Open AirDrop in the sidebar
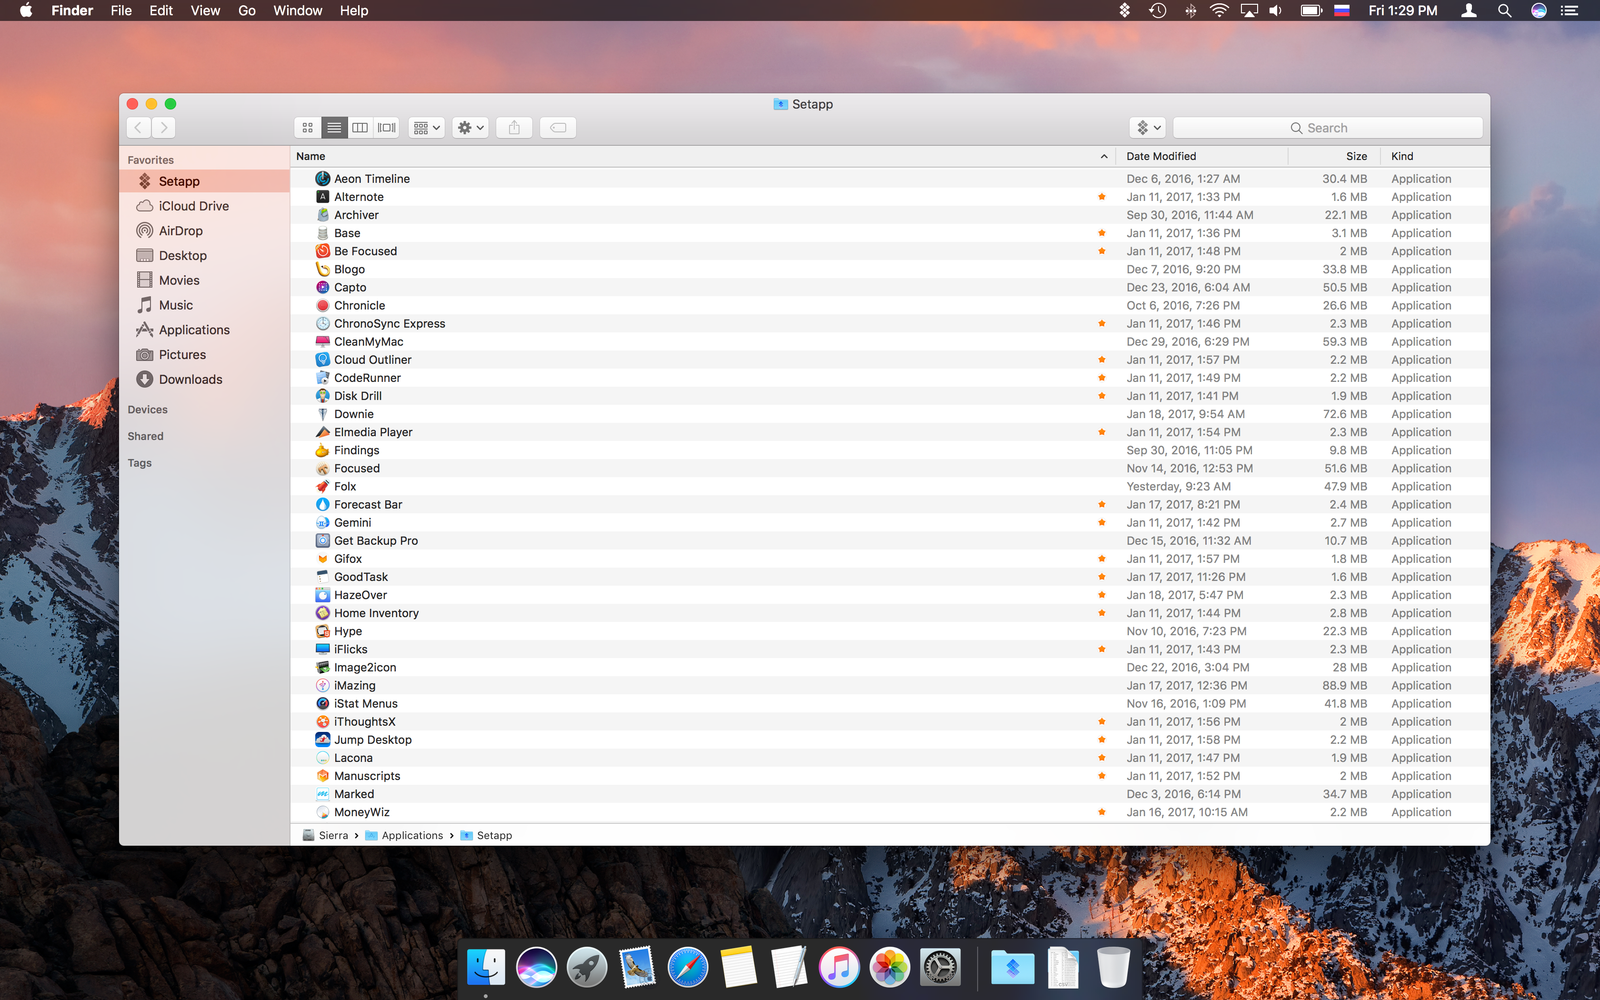Viewport: 1600px width, 1000px height. 205,231
